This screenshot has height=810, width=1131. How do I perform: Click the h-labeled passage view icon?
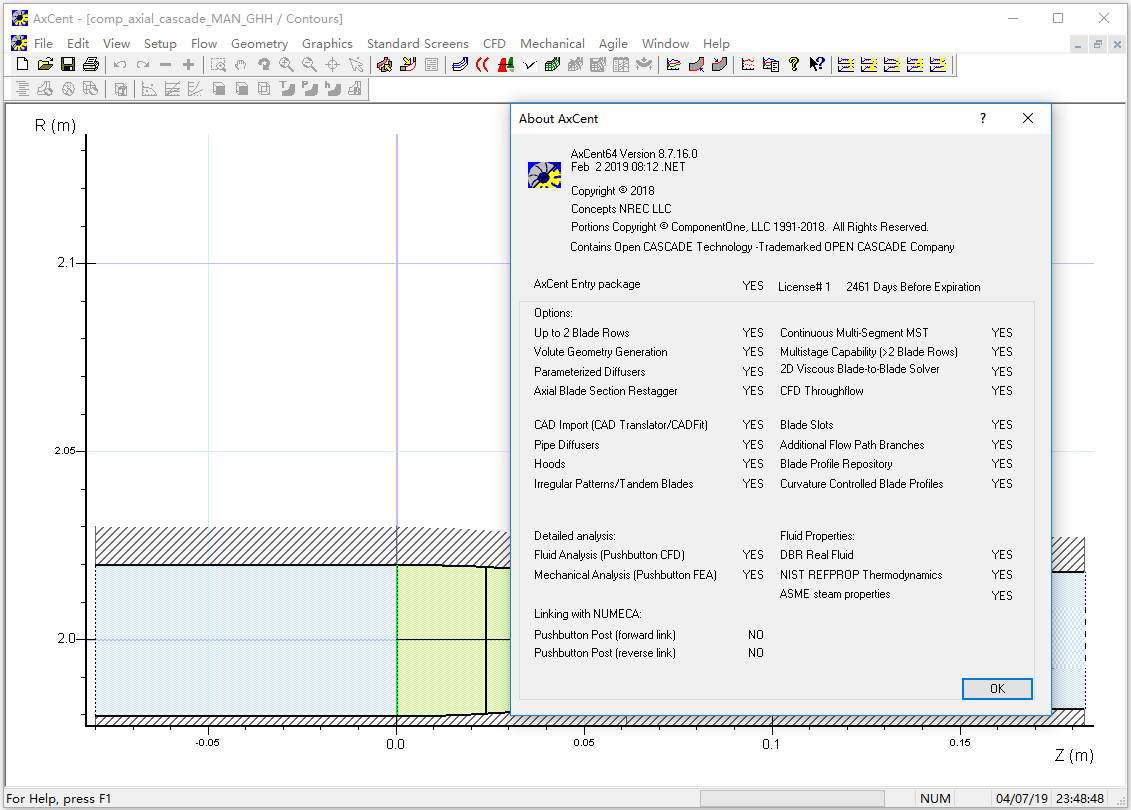coord(333,89)
